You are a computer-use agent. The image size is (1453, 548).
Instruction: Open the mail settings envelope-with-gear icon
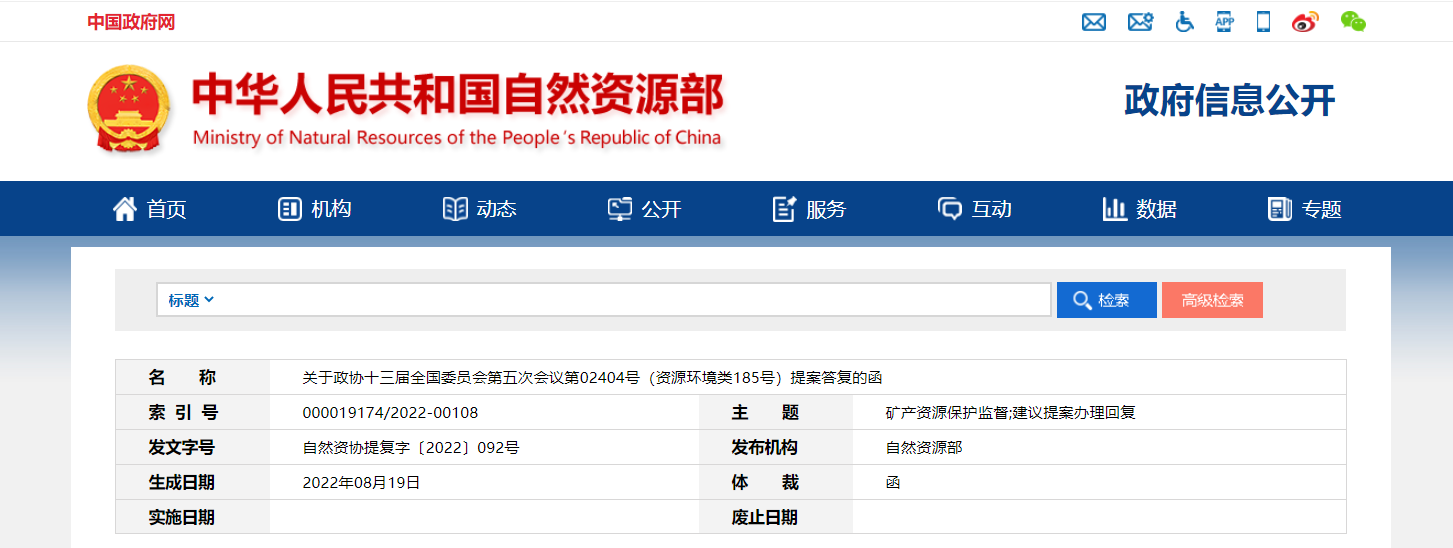1140,22
